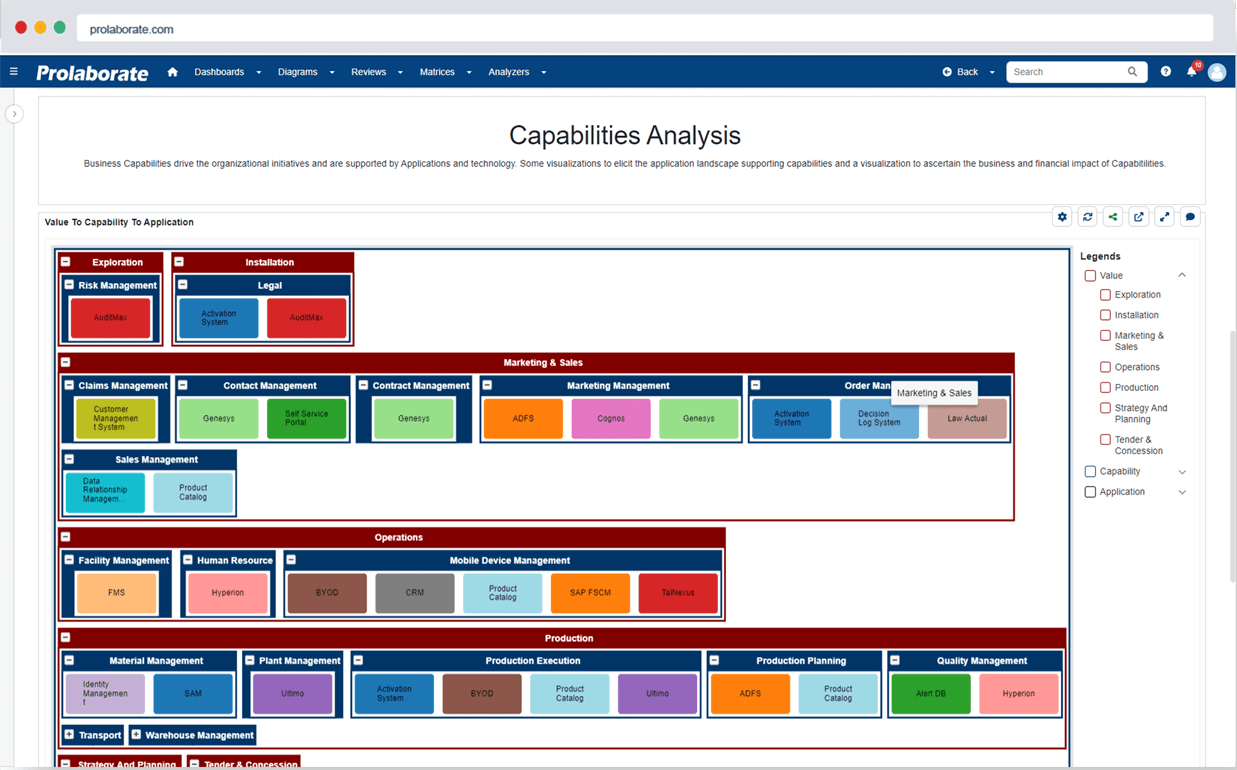Open widget in new window icon

pyautogui.click(x=1139, y=217)
